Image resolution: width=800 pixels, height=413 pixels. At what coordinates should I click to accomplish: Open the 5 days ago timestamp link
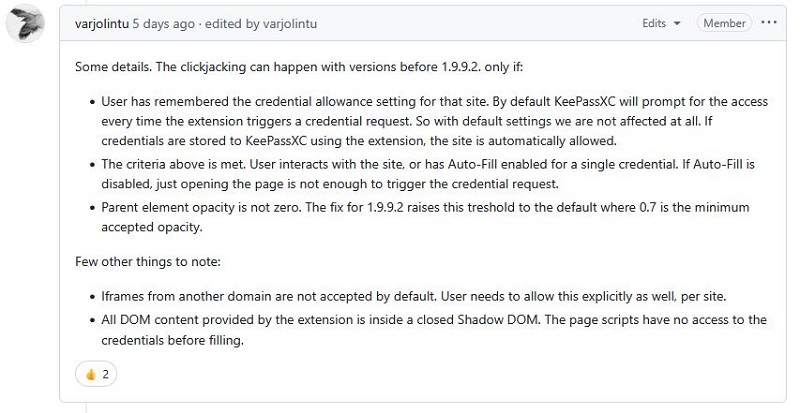(x=163, y=23)
